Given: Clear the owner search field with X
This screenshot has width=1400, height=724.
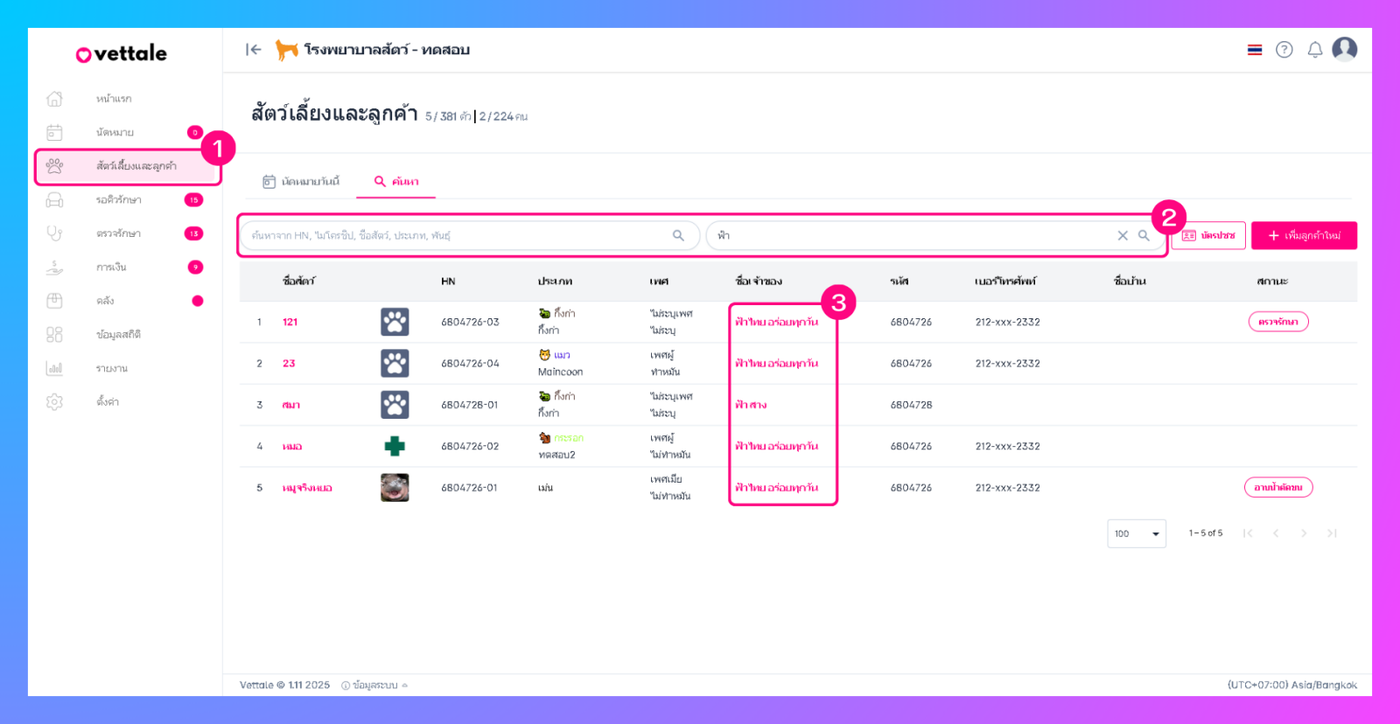Looking at the screenshot, I should tap(1122, 236).
